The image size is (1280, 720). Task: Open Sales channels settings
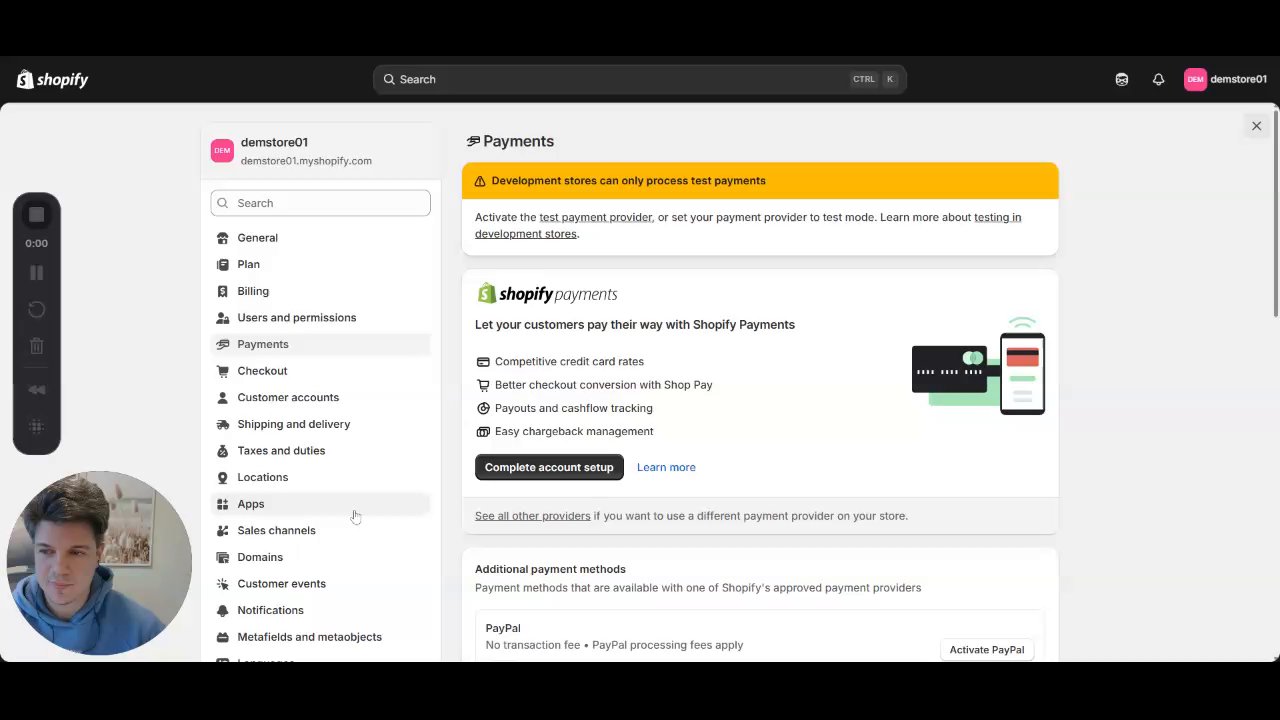(320, 530)
